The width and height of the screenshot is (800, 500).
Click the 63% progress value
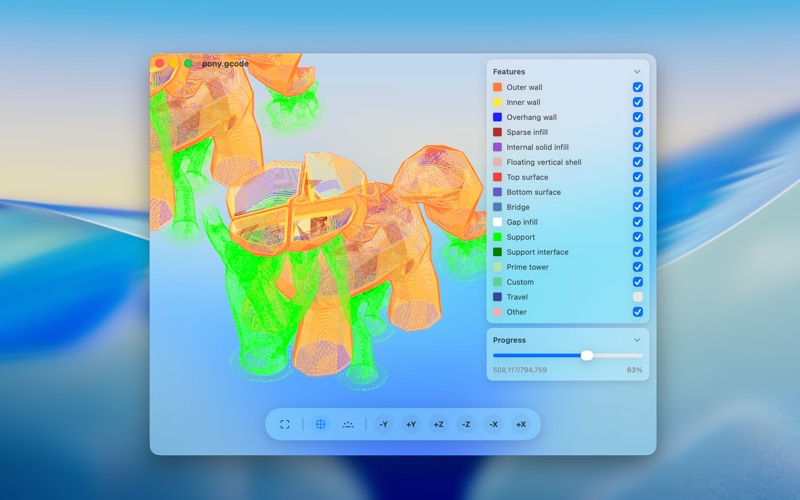tap(635, 370)
